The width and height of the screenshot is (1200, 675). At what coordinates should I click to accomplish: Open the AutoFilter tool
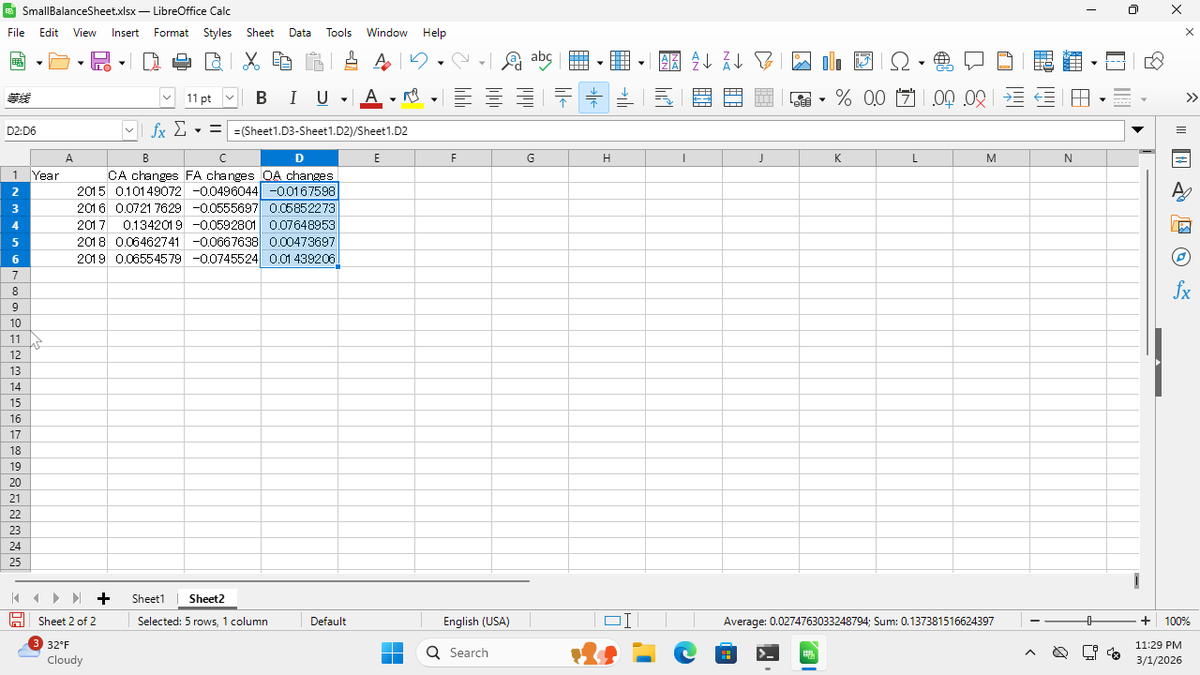(765, 62)
